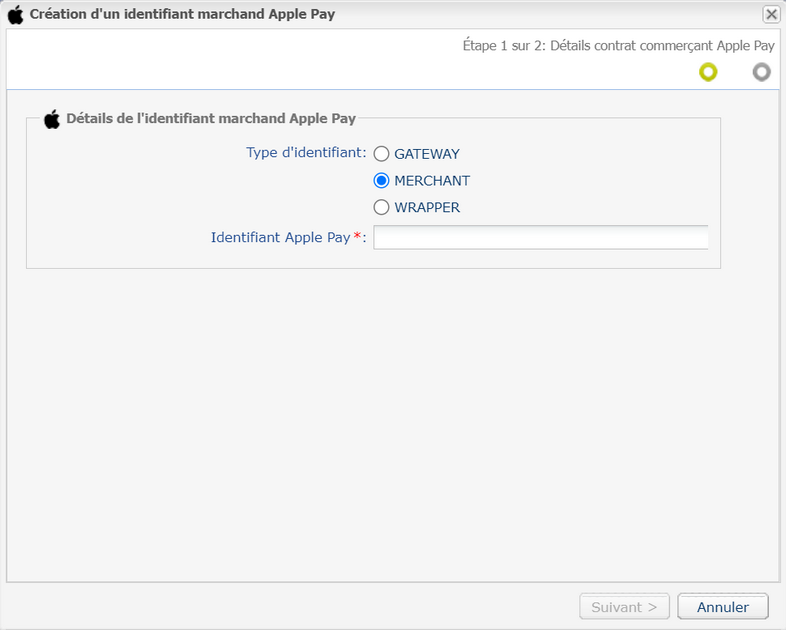Click the yellow step 1 indicator circle
Screen dimensions: 786x630
[x=708, y=72]
